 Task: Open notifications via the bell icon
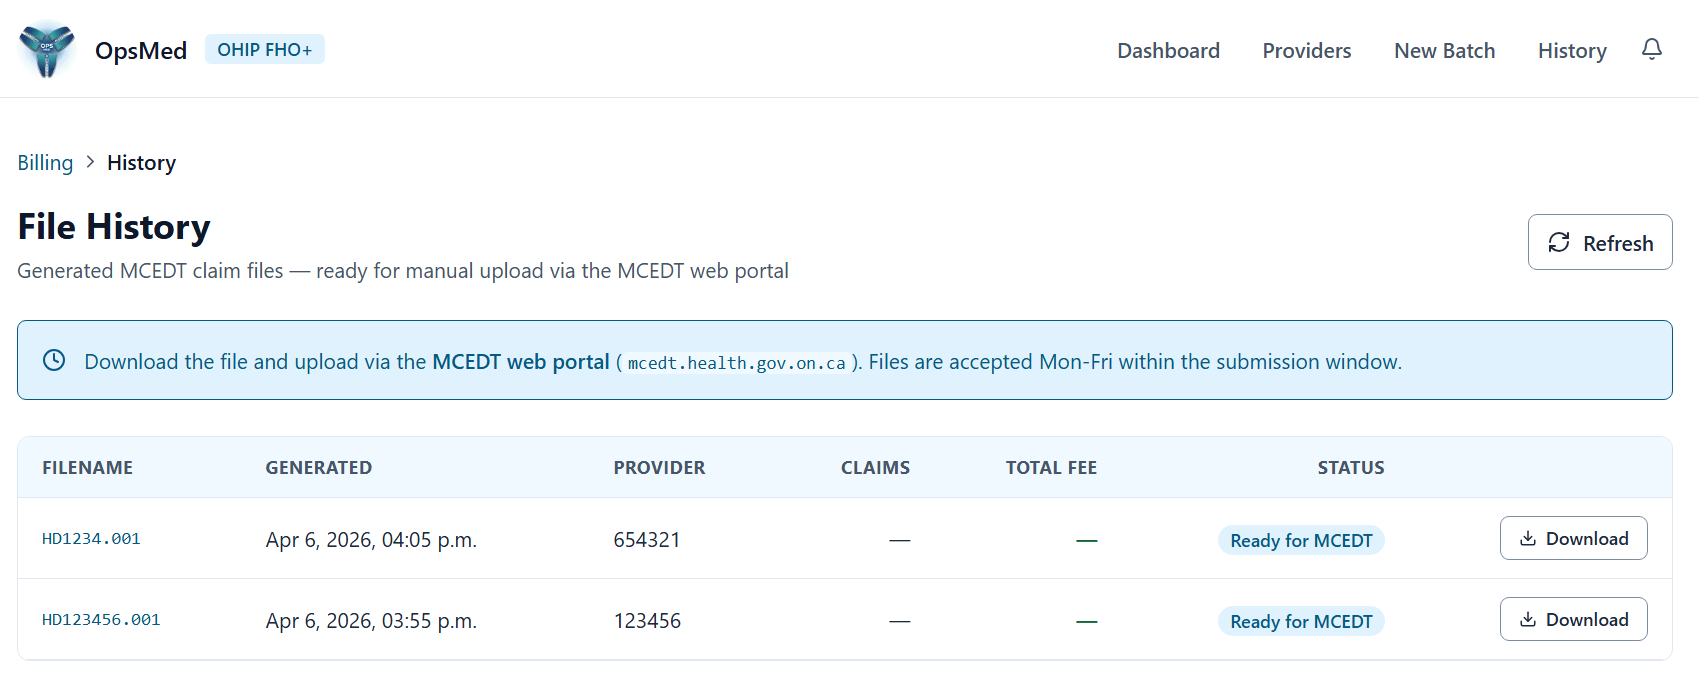pyautogui.click(x=1652, y=48)
